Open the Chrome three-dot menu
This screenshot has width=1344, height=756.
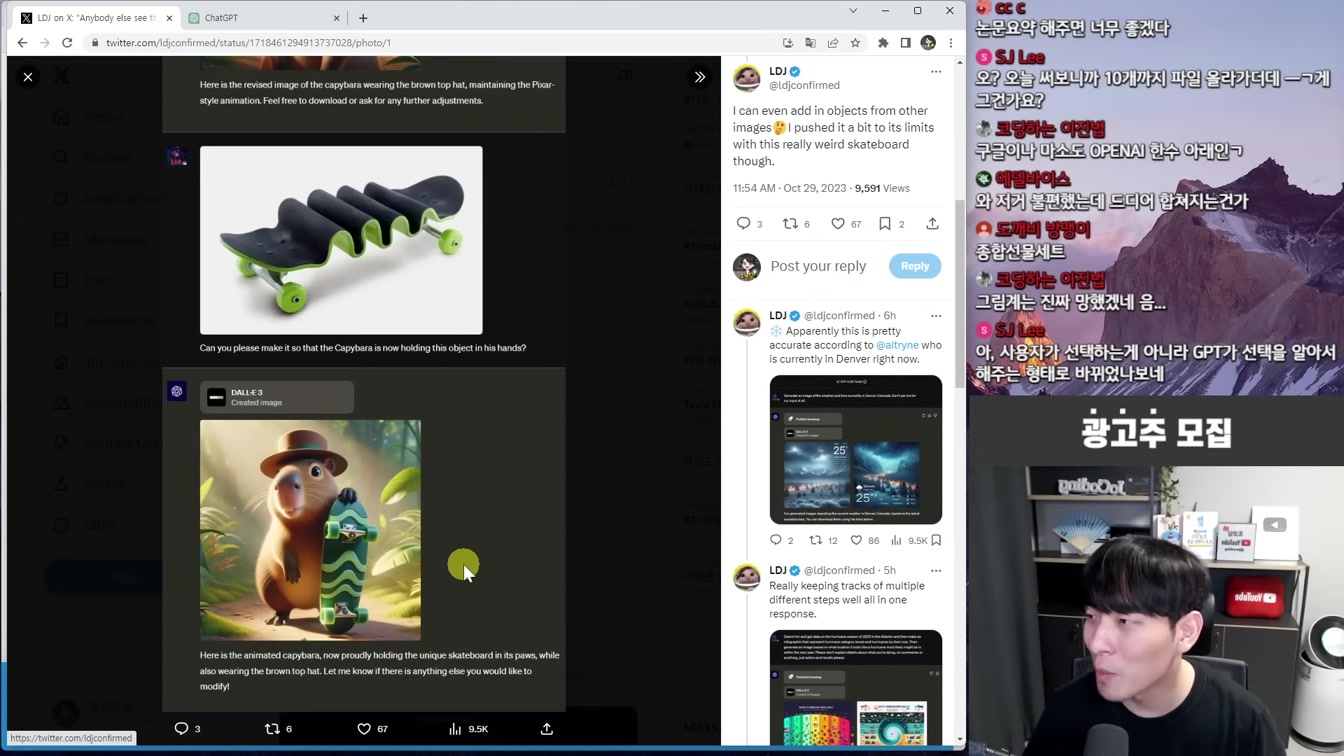(x=950, y=43)
